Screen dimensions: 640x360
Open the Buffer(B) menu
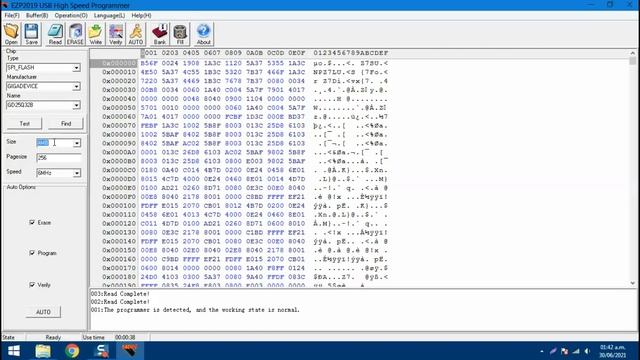pyautogui.click(x=37, y=16)
